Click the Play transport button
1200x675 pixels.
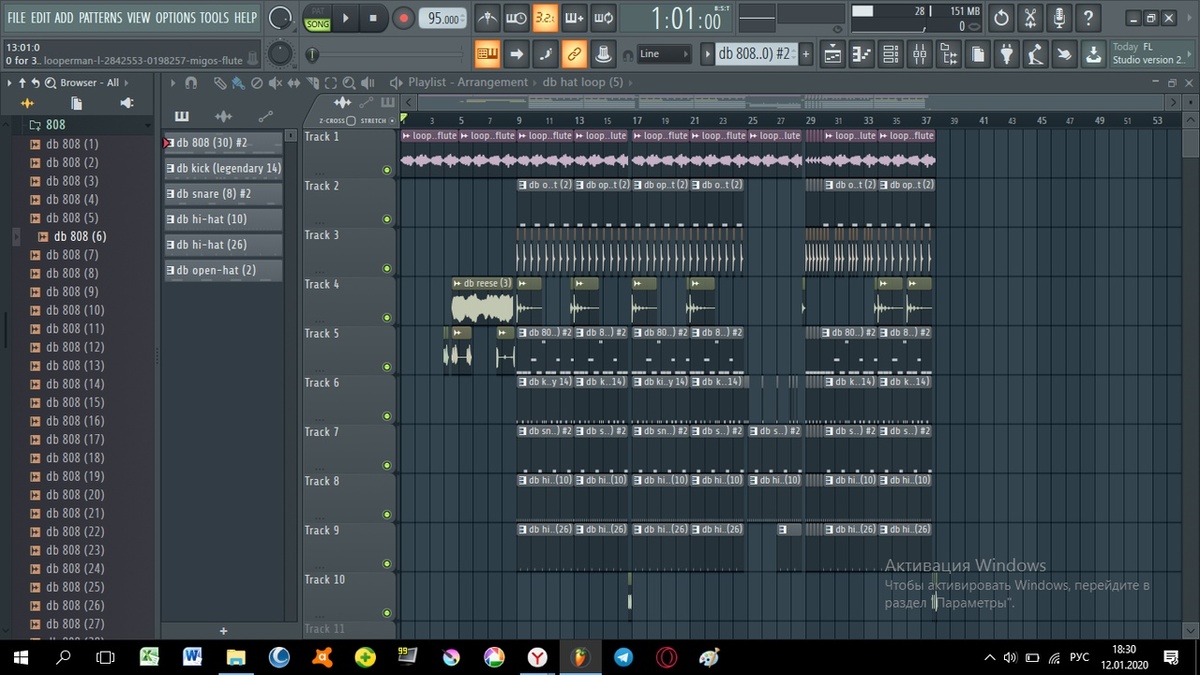tap(345, 18)
